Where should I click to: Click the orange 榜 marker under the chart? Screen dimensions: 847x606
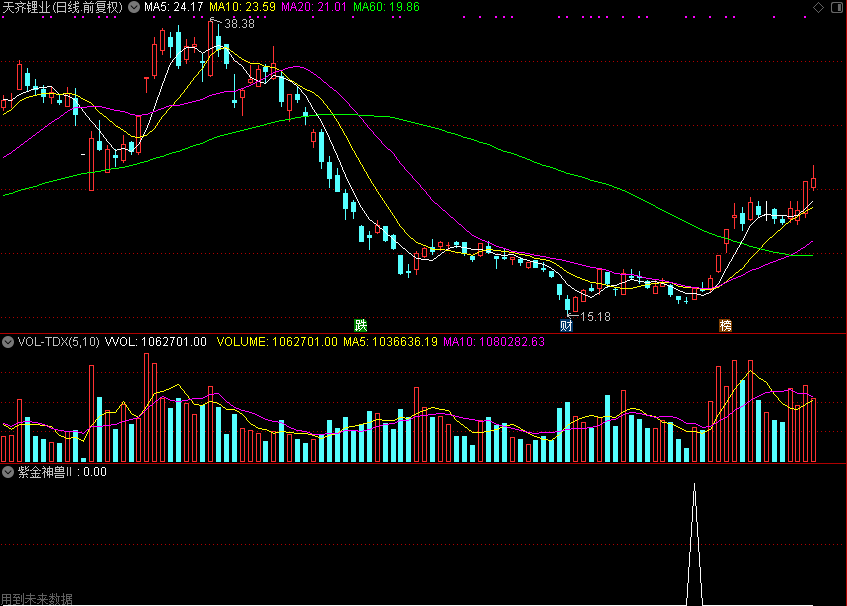coord(725,325)
